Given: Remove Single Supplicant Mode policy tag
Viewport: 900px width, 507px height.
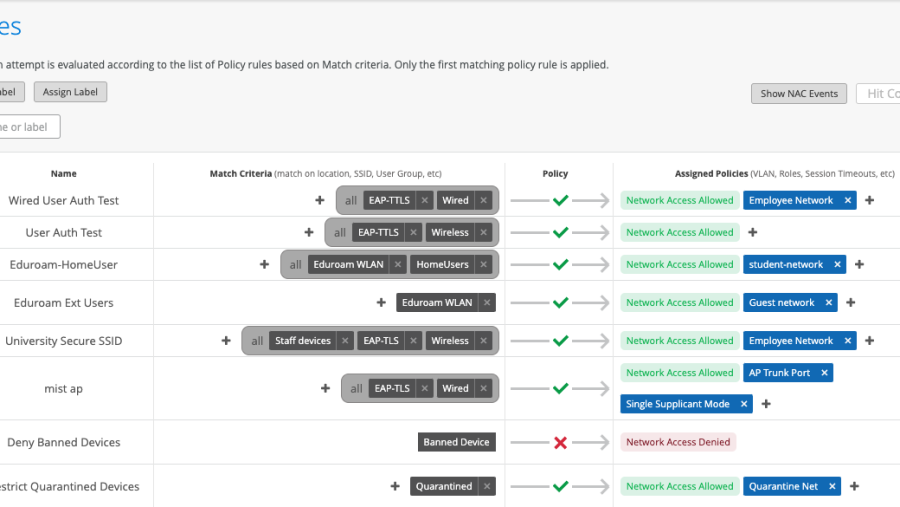Looking at the screenshot, I should click(x=743, y=404).
